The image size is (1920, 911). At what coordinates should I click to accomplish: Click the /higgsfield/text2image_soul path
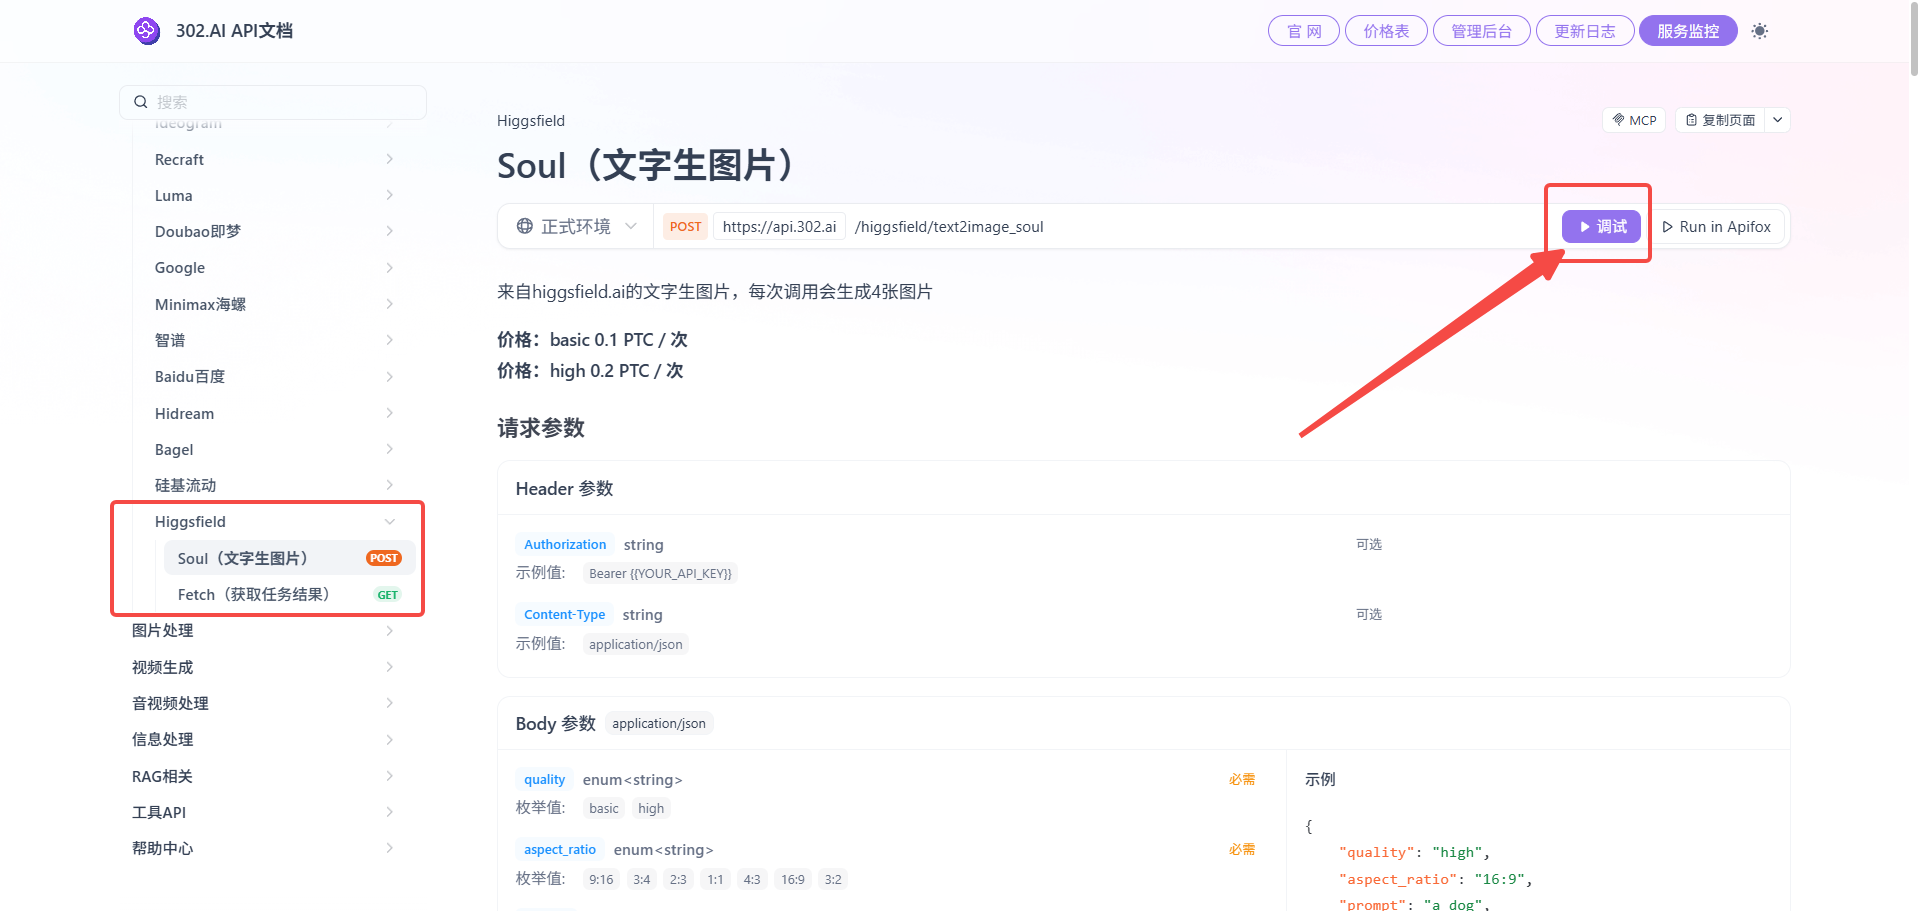(x=949, y=227)
